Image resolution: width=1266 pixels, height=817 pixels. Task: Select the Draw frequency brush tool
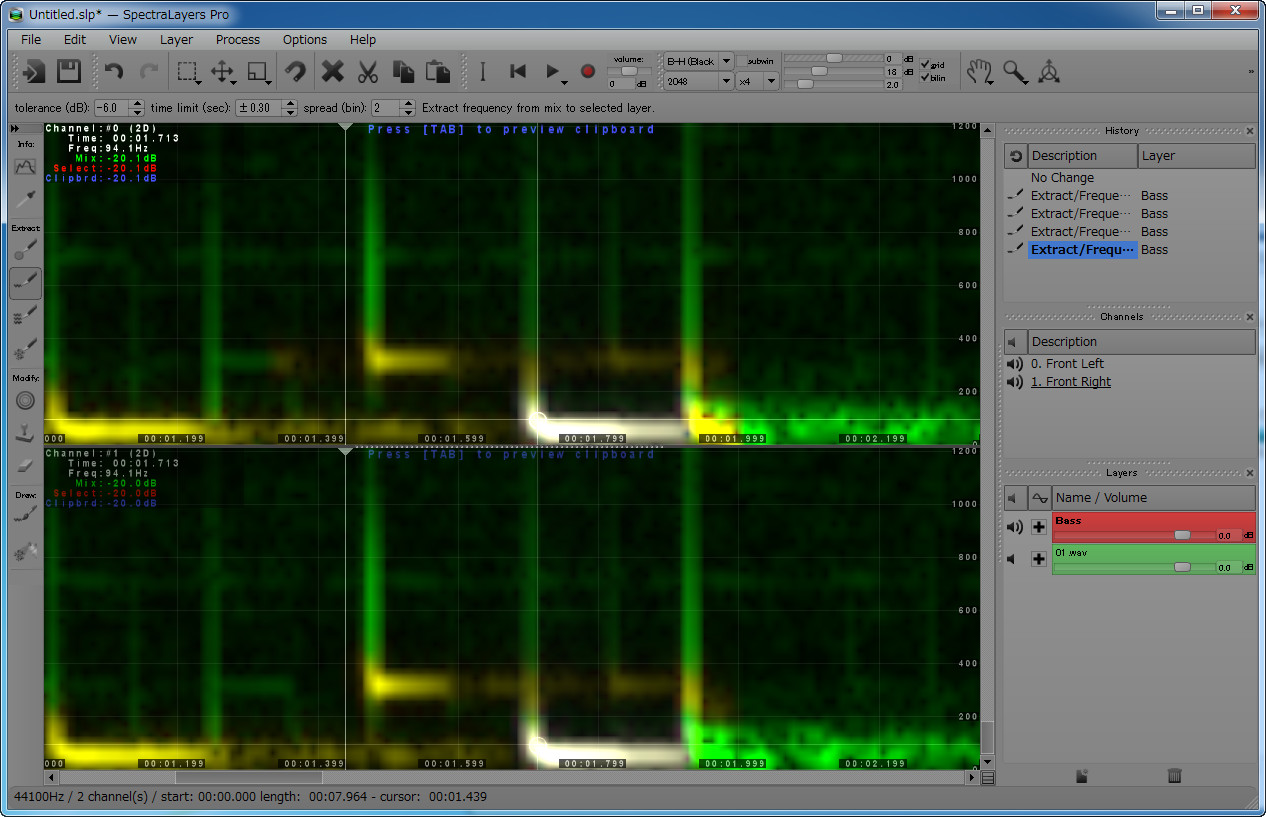point(25,516)
